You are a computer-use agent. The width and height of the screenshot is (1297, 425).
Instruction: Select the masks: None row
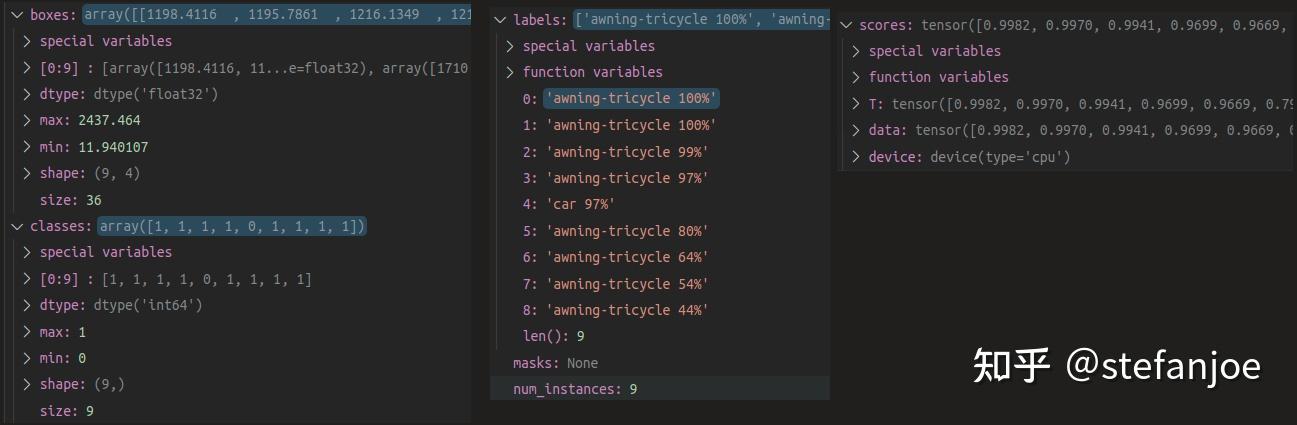pos(555,363)
